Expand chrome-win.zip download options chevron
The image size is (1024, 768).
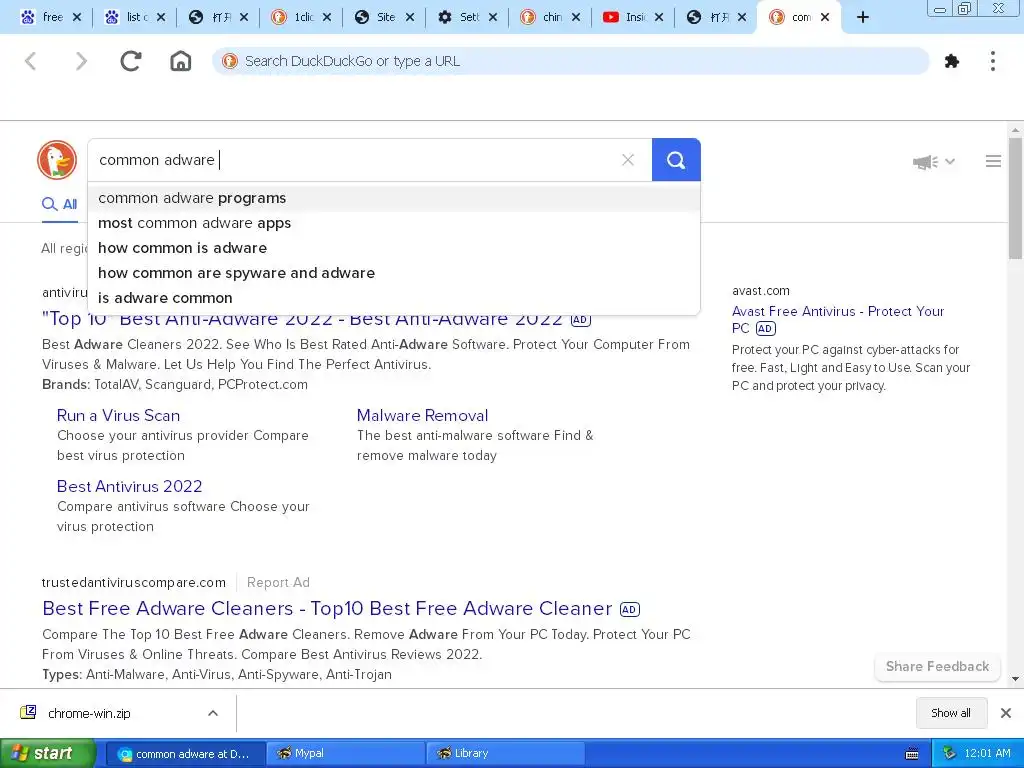click(x=213, y=713)
